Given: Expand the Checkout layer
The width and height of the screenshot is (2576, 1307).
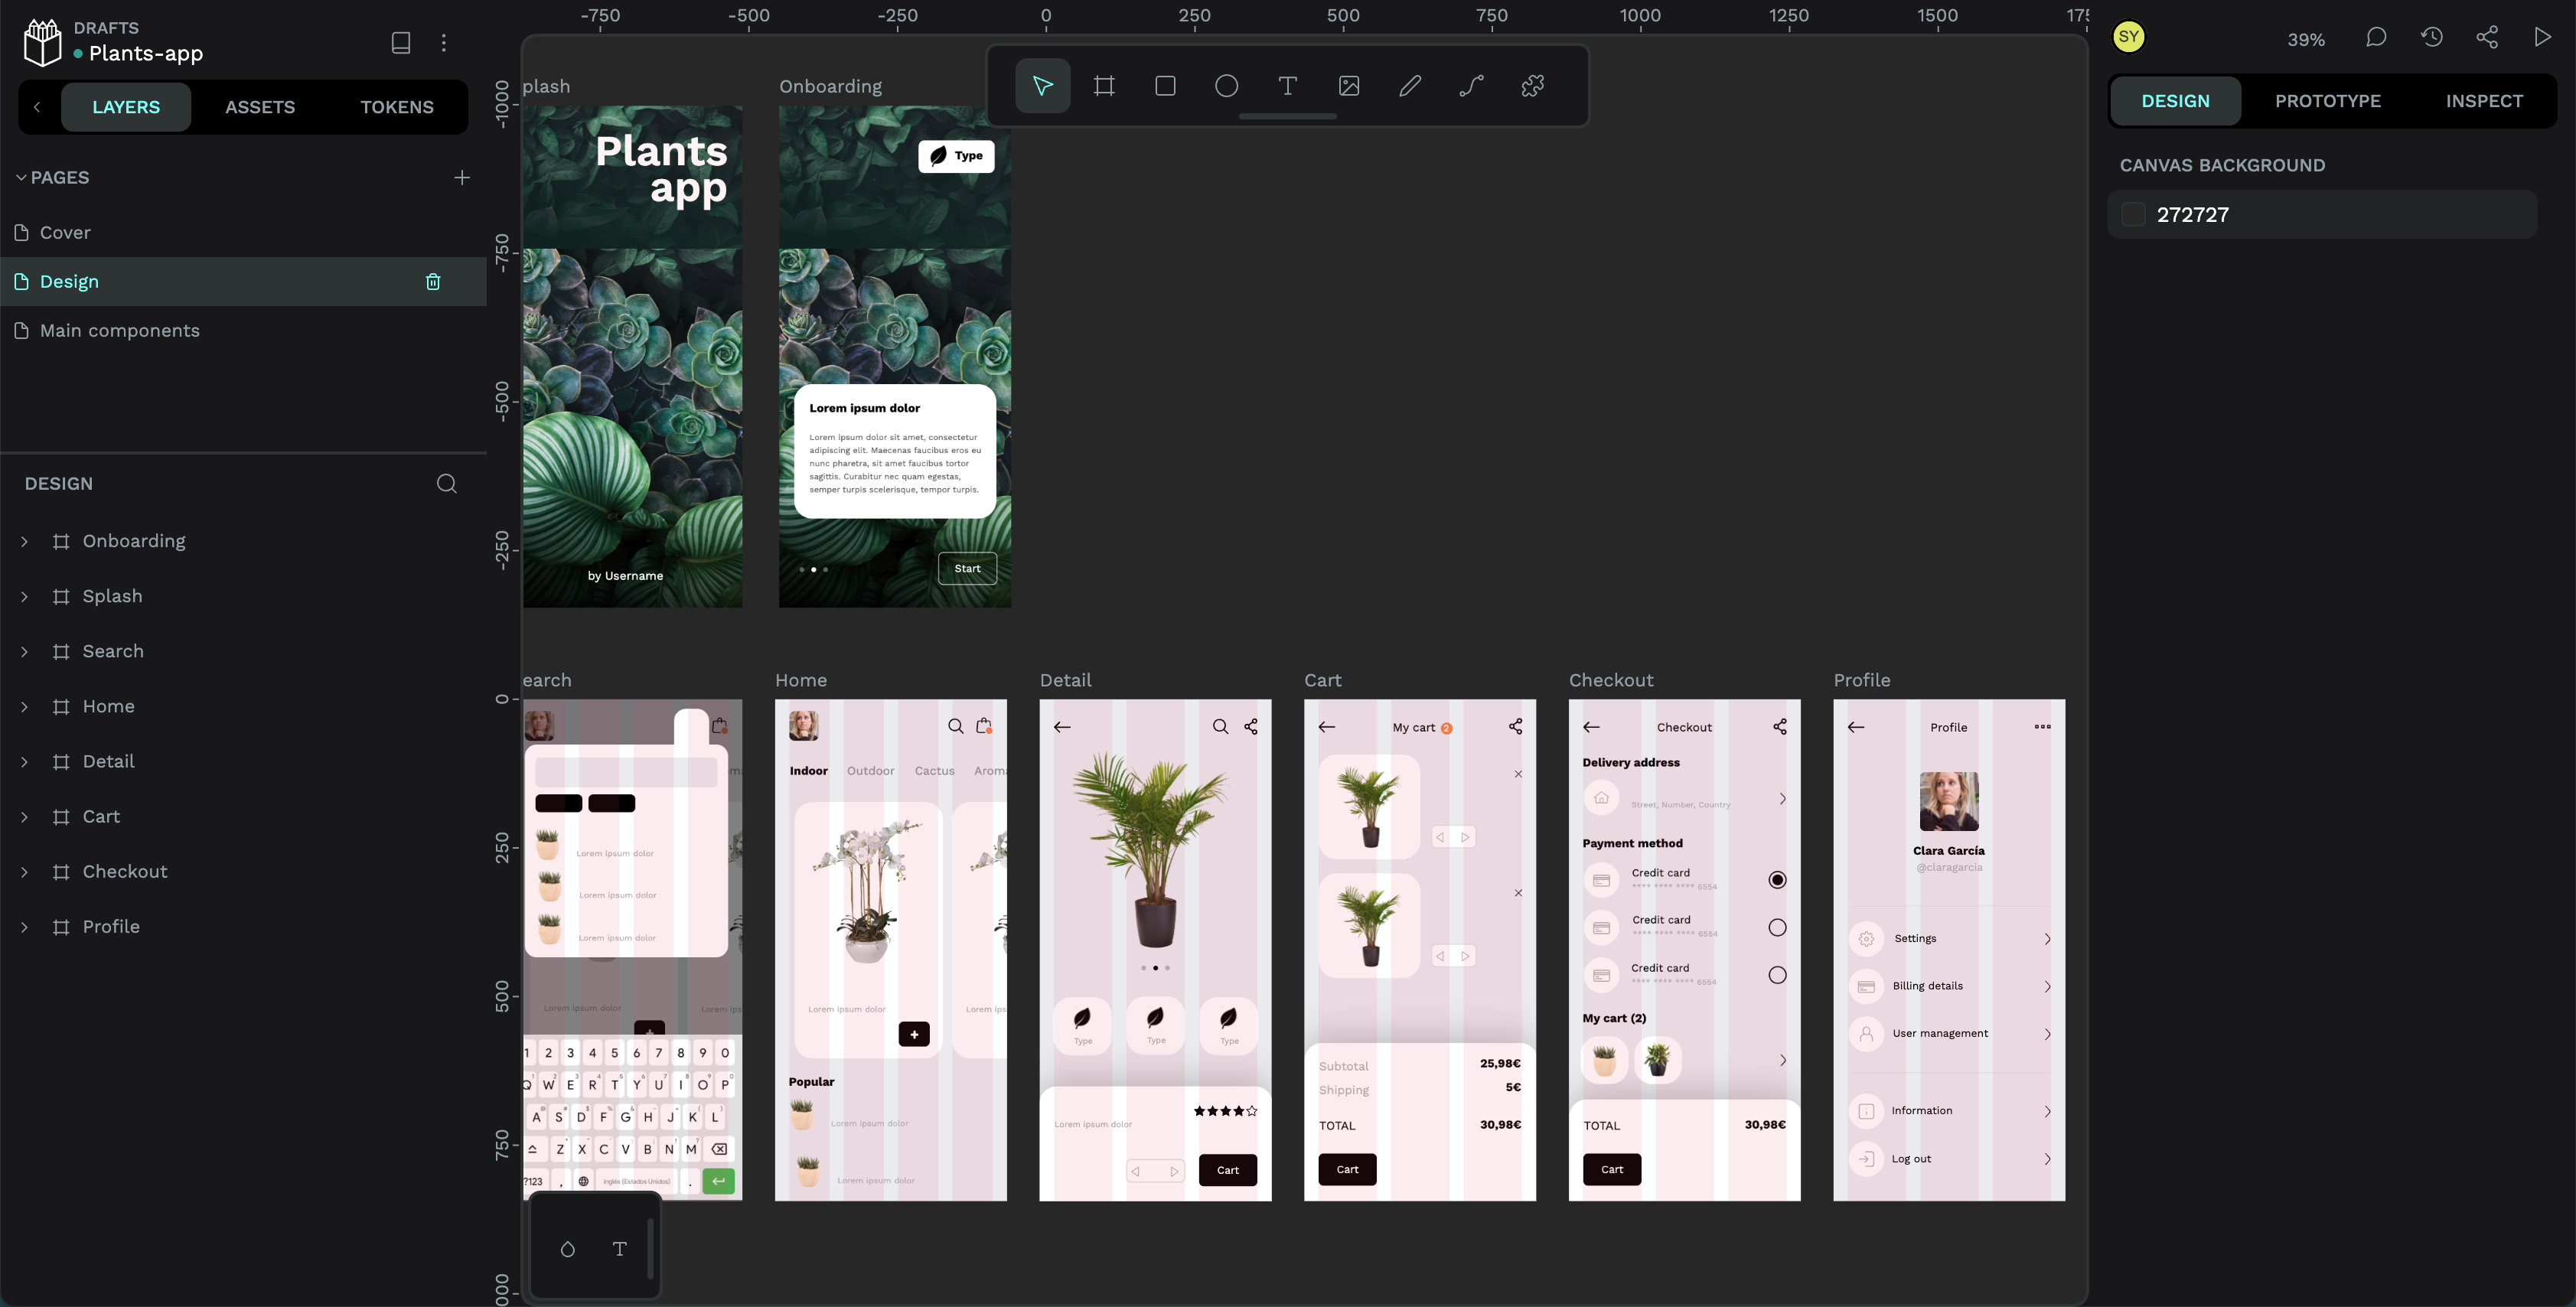Looking at the screenshot, I should click(25, 872).
